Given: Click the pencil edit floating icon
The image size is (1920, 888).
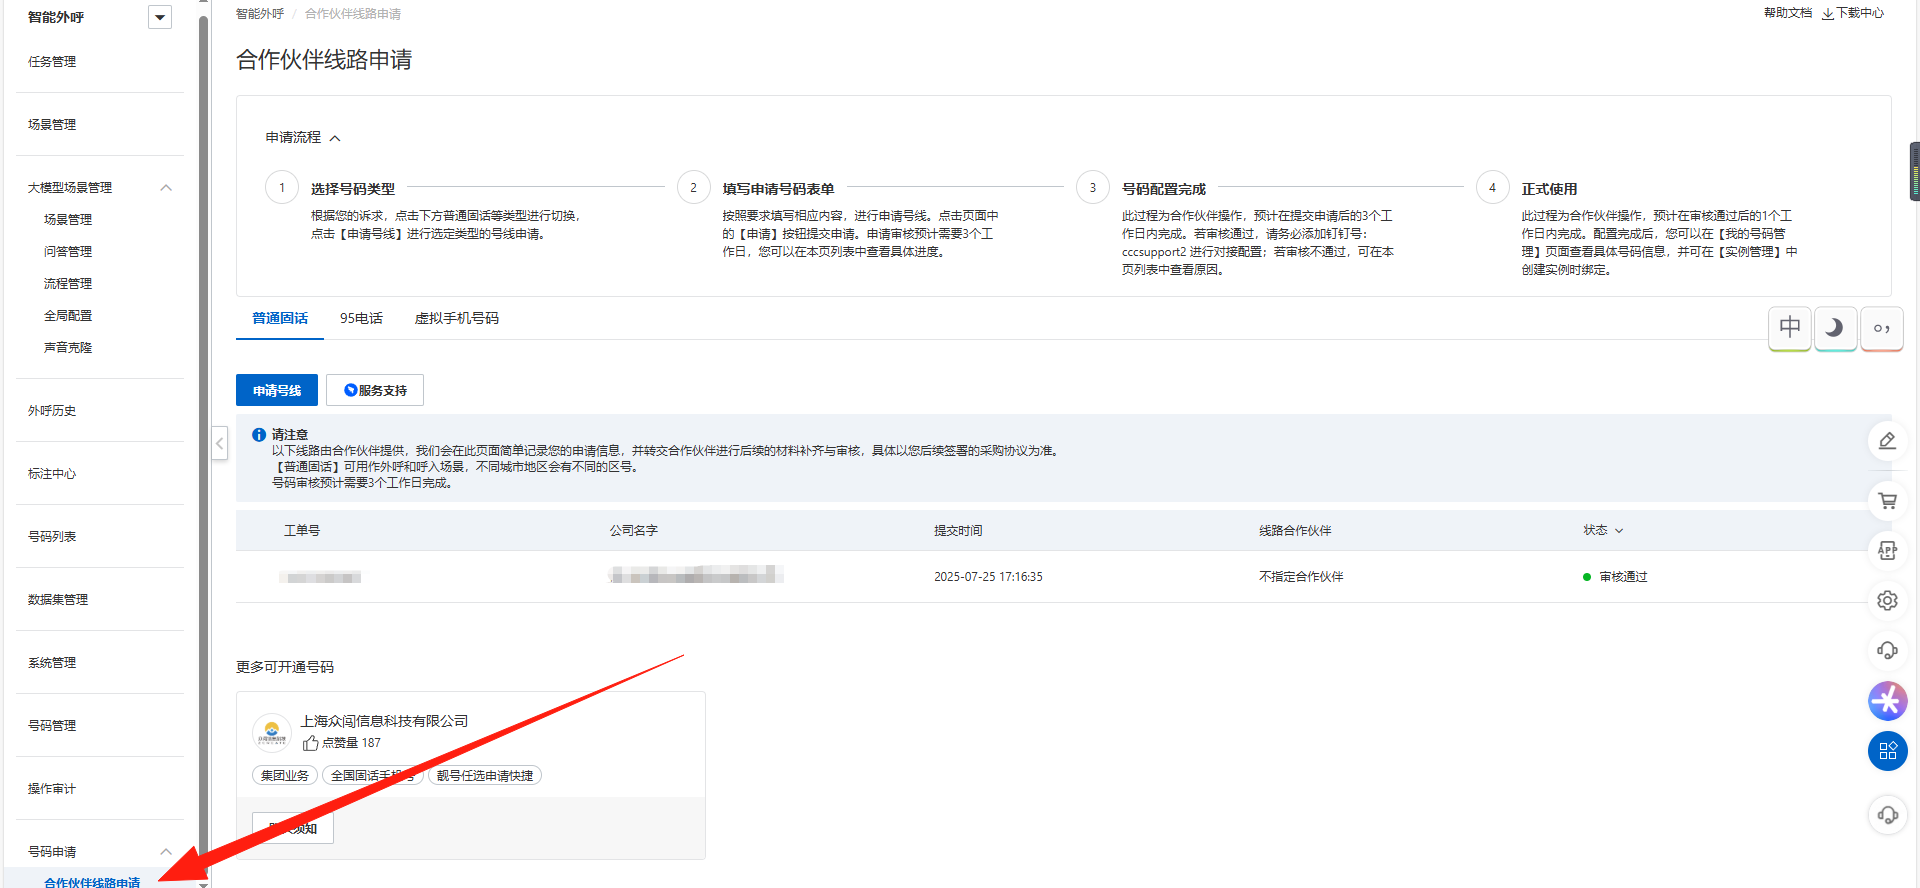Looking at the screenshot, I should point(1887,441).
